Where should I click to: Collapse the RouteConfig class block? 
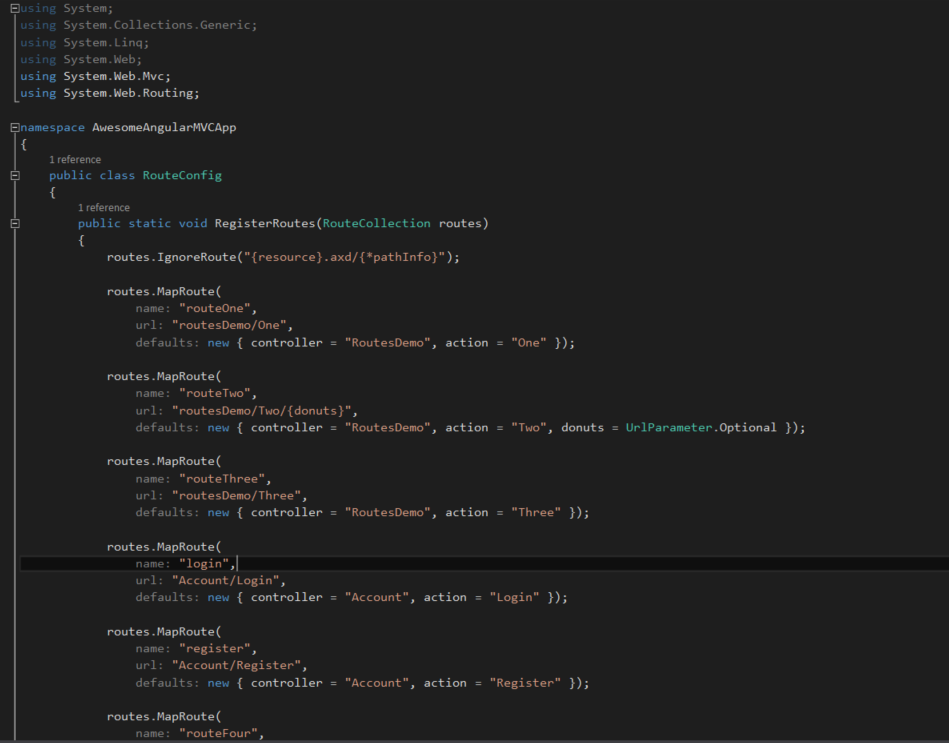[14, 176]
